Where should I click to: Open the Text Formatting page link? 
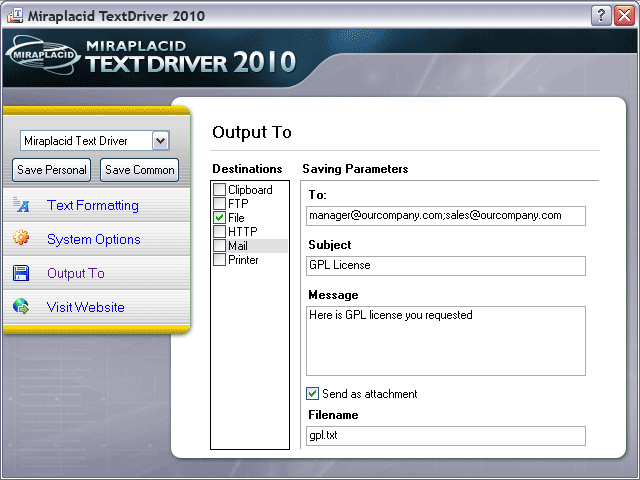coord(93,205)
